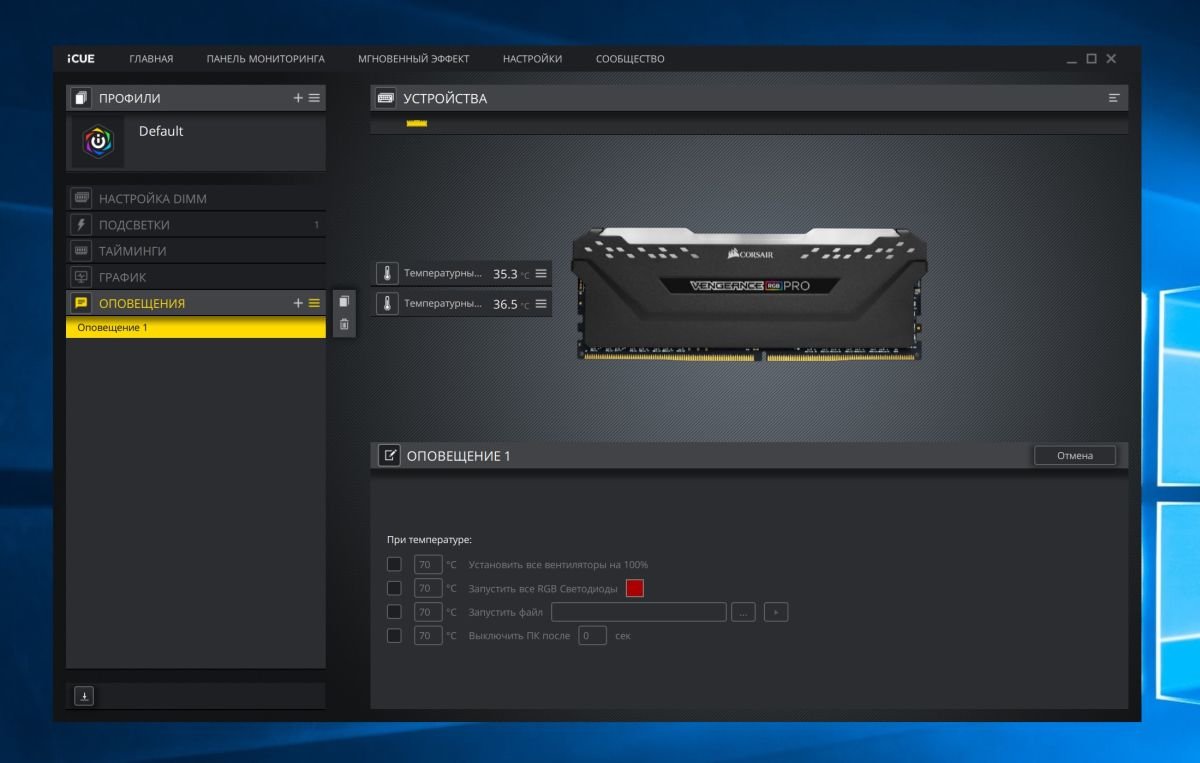Viewport: 1200px width, 763px height.
Task: Click the ТАЙМИНГИ row icon
Action: [81, 250]
